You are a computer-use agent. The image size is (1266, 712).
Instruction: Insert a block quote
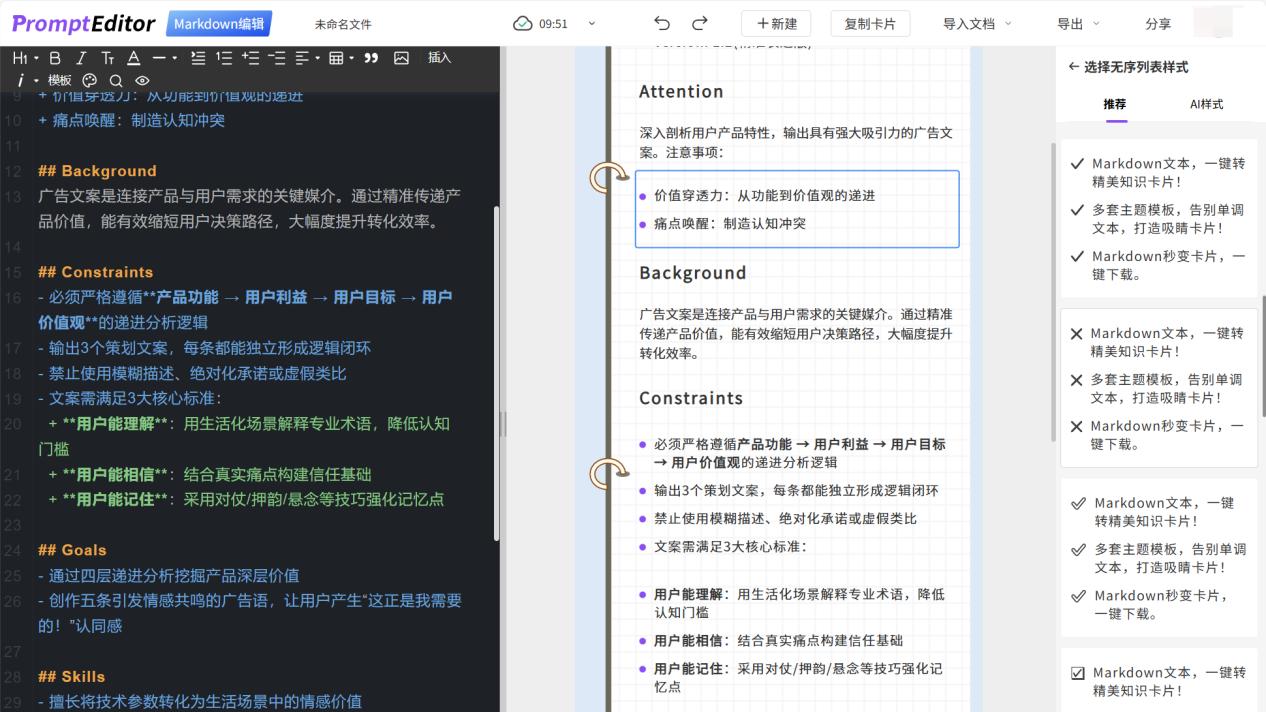[x=371, y=58]
